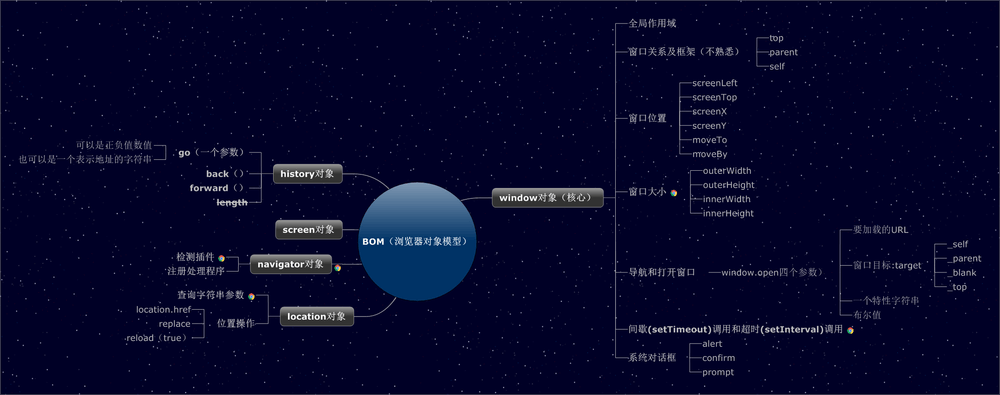Select the 全局作用域 branch
1000x395 pixels.
coord(652,24)
